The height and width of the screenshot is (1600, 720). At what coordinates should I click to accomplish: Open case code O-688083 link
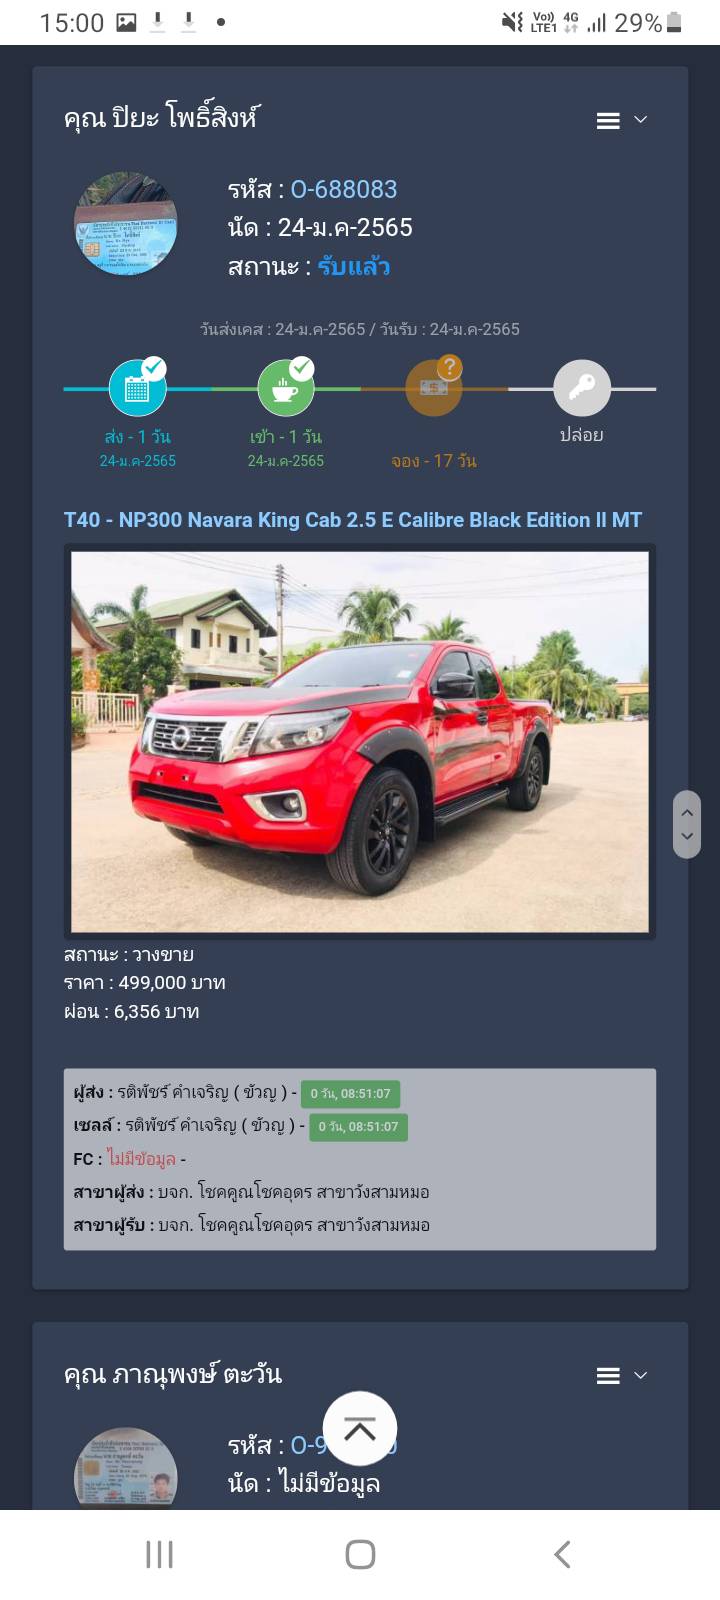[x=344, y=189]
